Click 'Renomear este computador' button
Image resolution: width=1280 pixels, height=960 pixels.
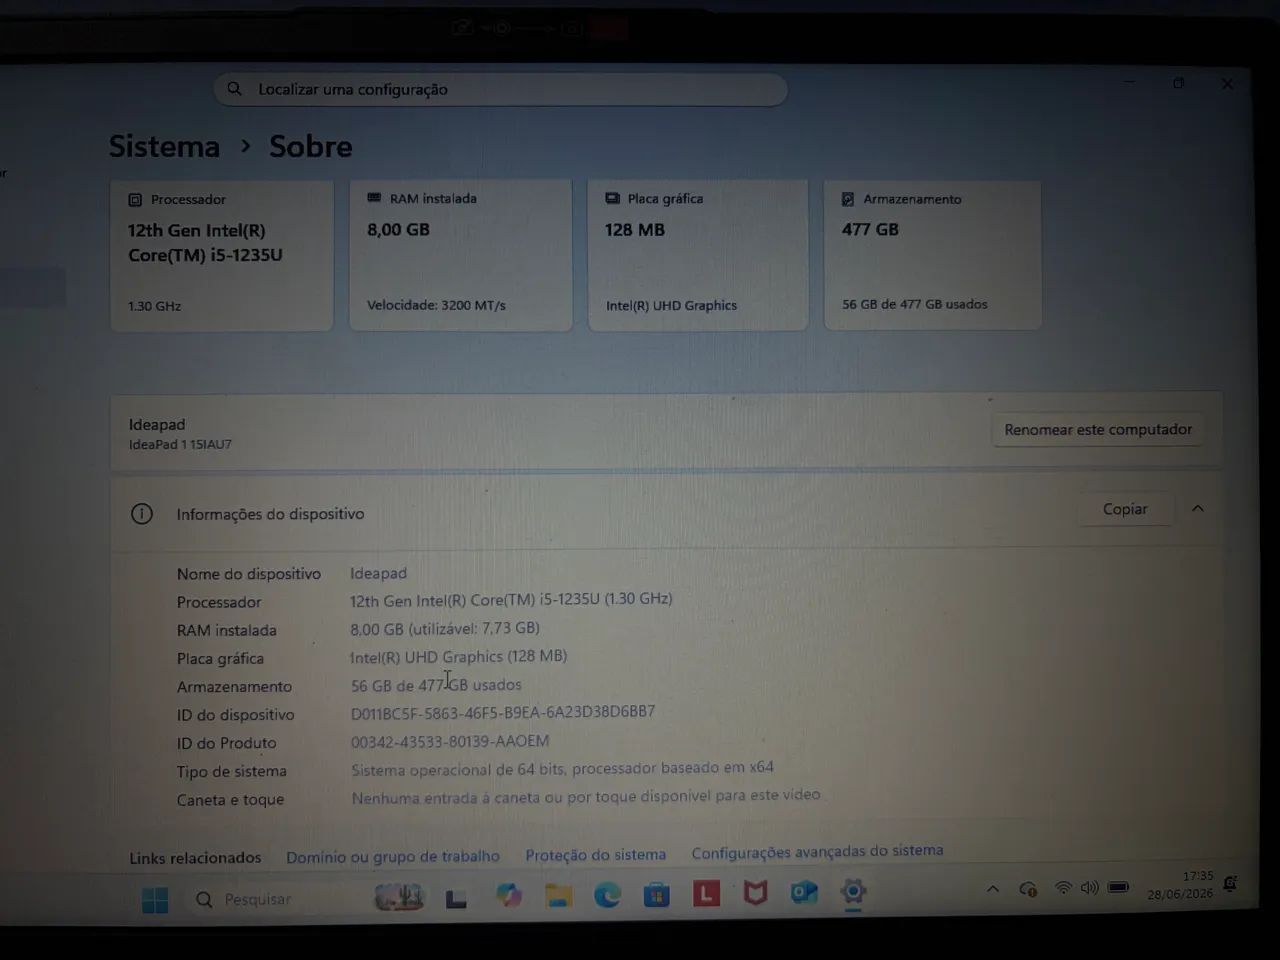1098,429
